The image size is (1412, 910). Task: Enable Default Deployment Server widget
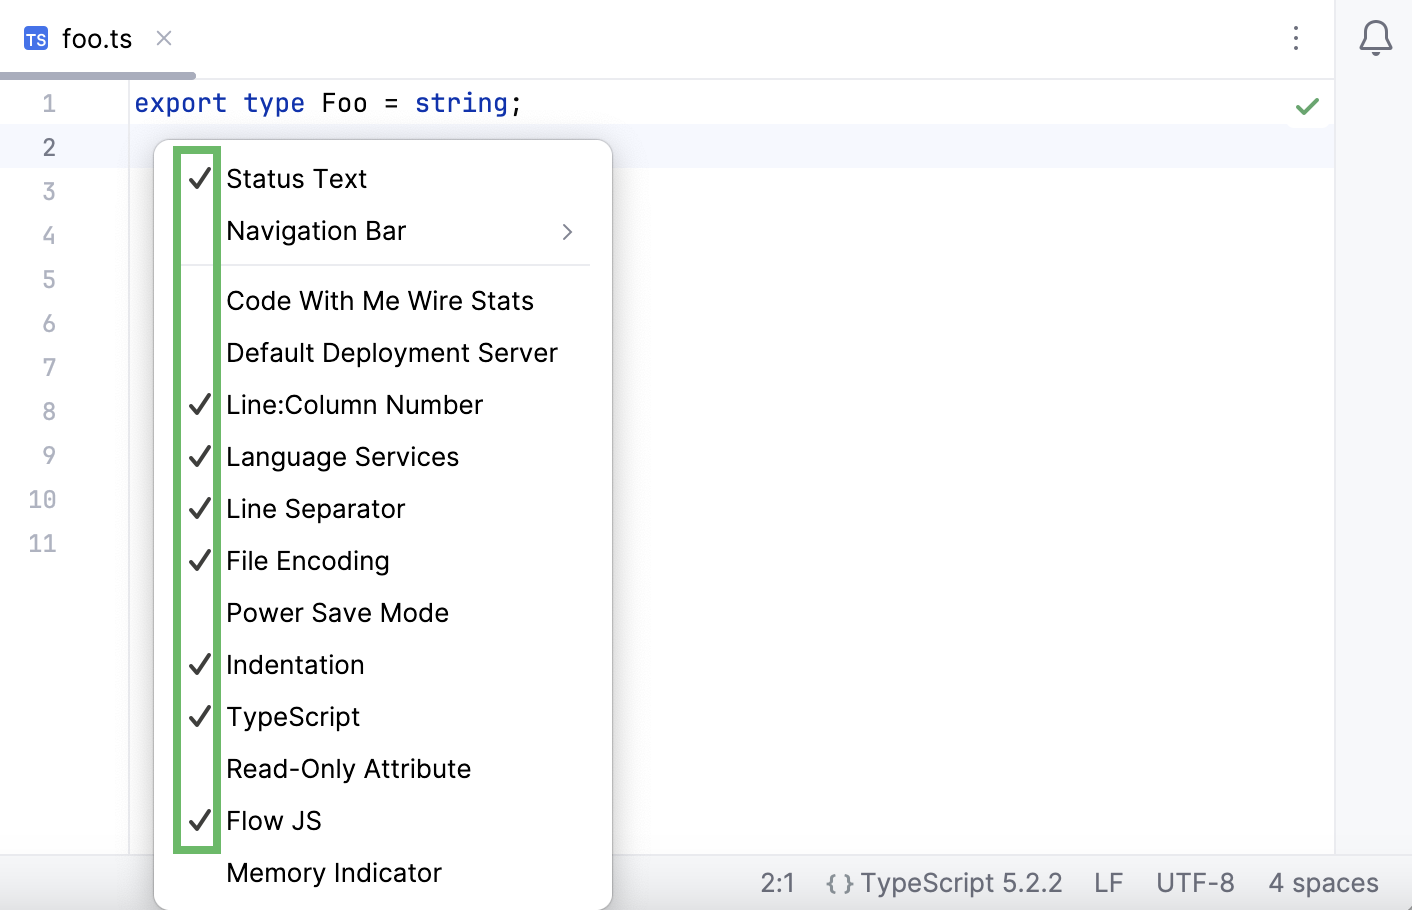[x=392, y=352]
